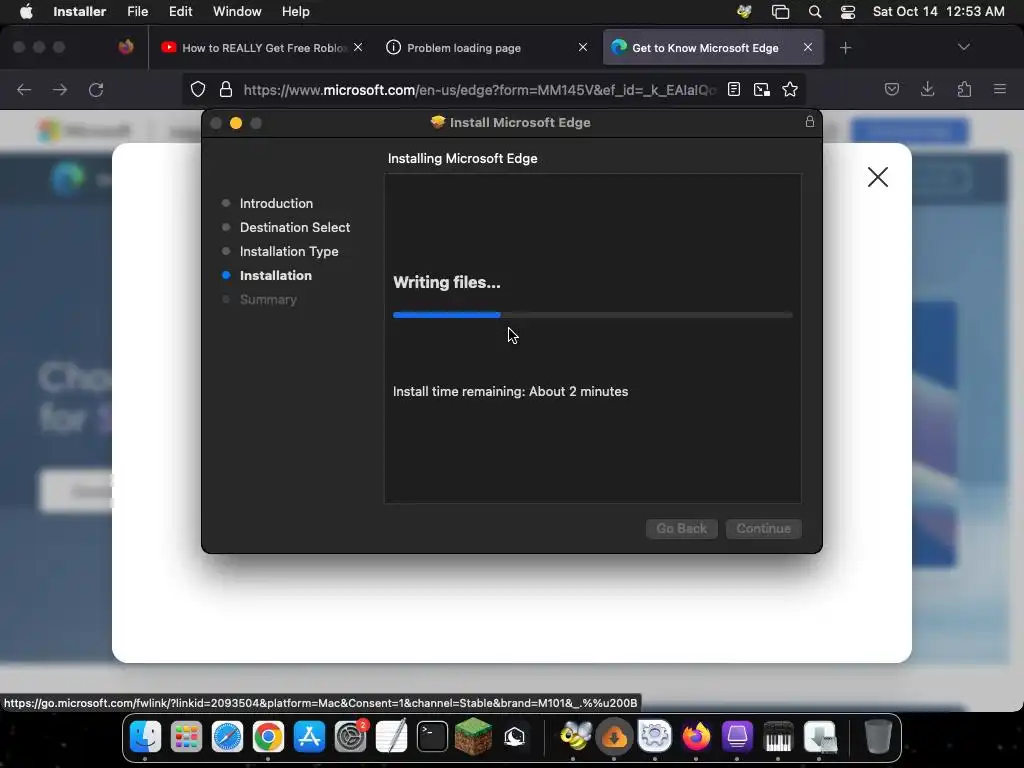
Task: Open Finder from the Dock
Action: tap(145, 737)
